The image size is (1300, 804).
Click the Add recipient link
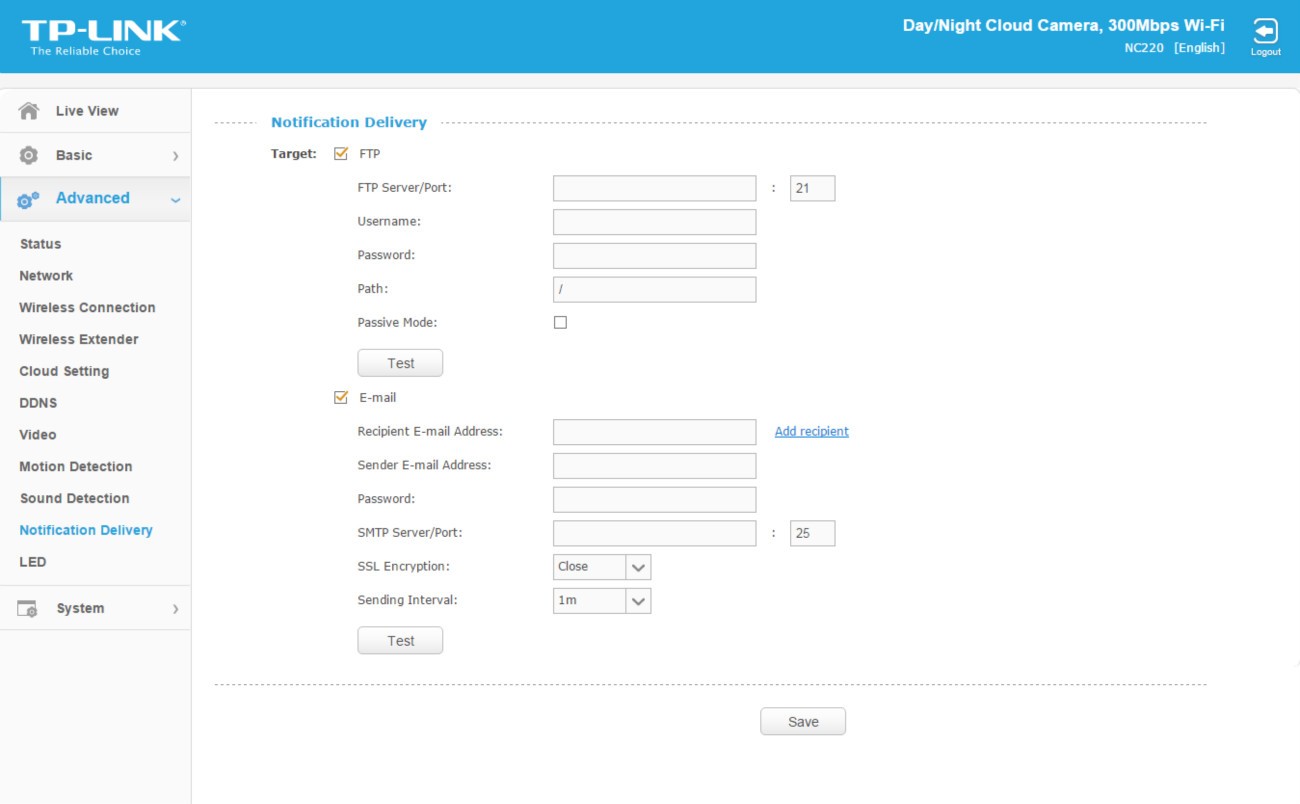click(811, 432)
